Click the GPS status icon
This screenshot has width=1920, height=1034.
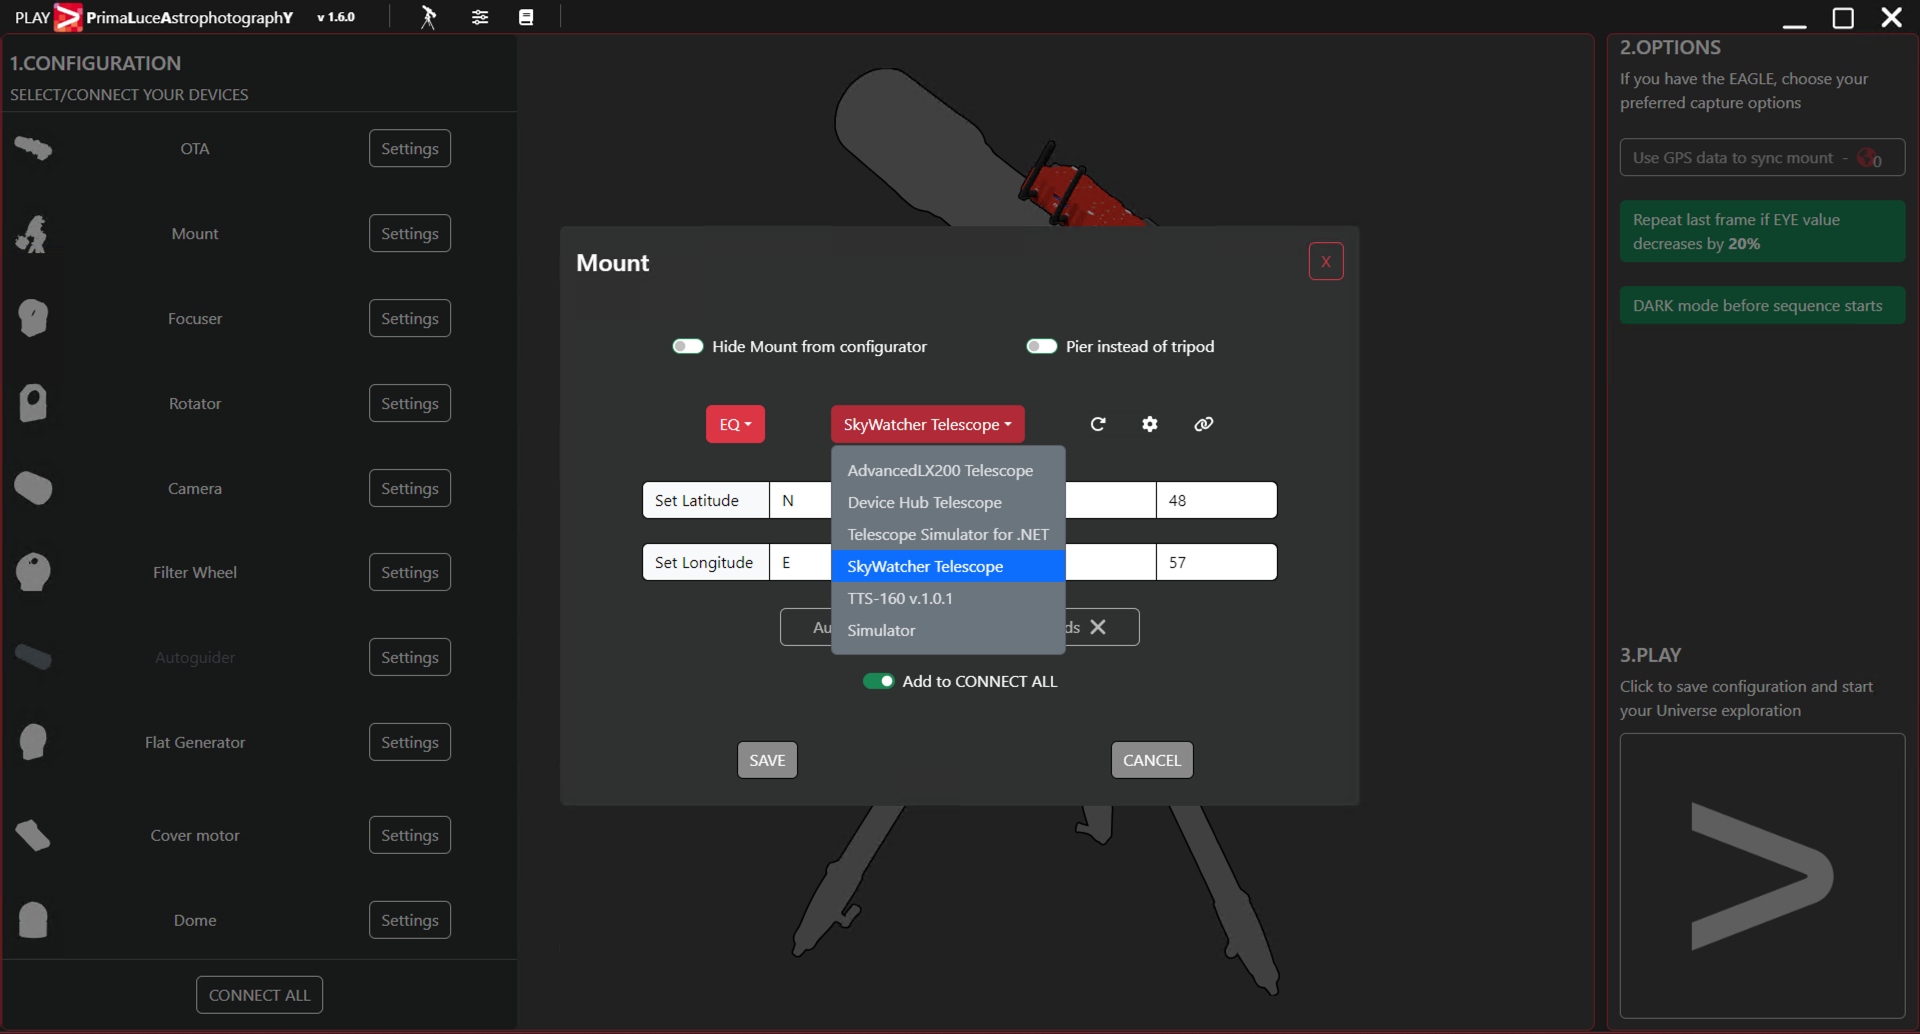1869,158
